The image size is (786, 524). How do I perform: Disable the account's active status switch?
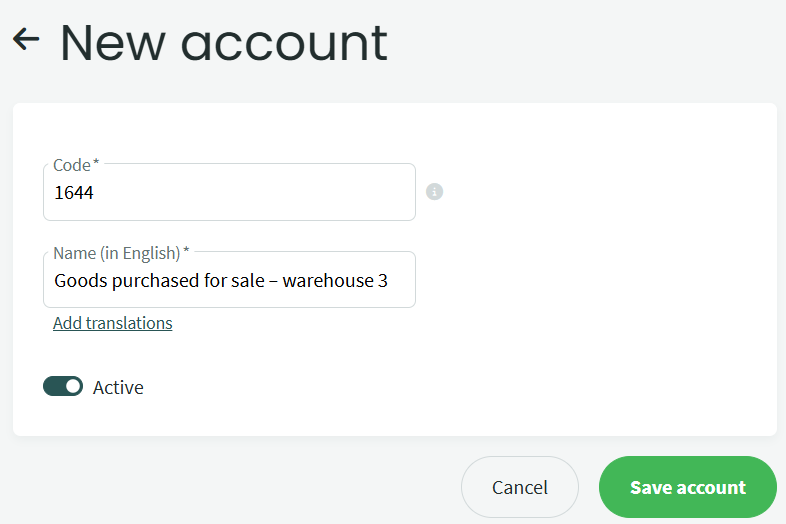[63, 387]
